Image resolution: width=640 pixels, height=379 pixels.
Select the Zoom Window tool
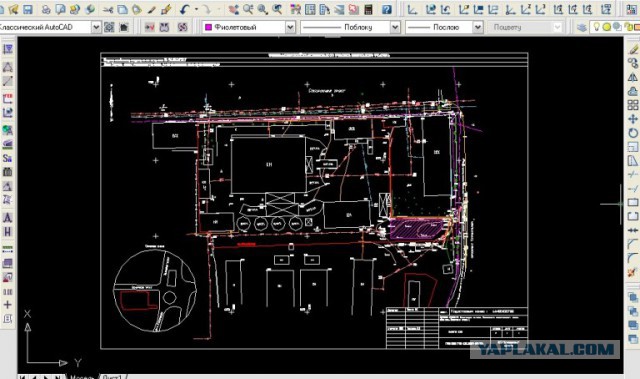[262, 9]
